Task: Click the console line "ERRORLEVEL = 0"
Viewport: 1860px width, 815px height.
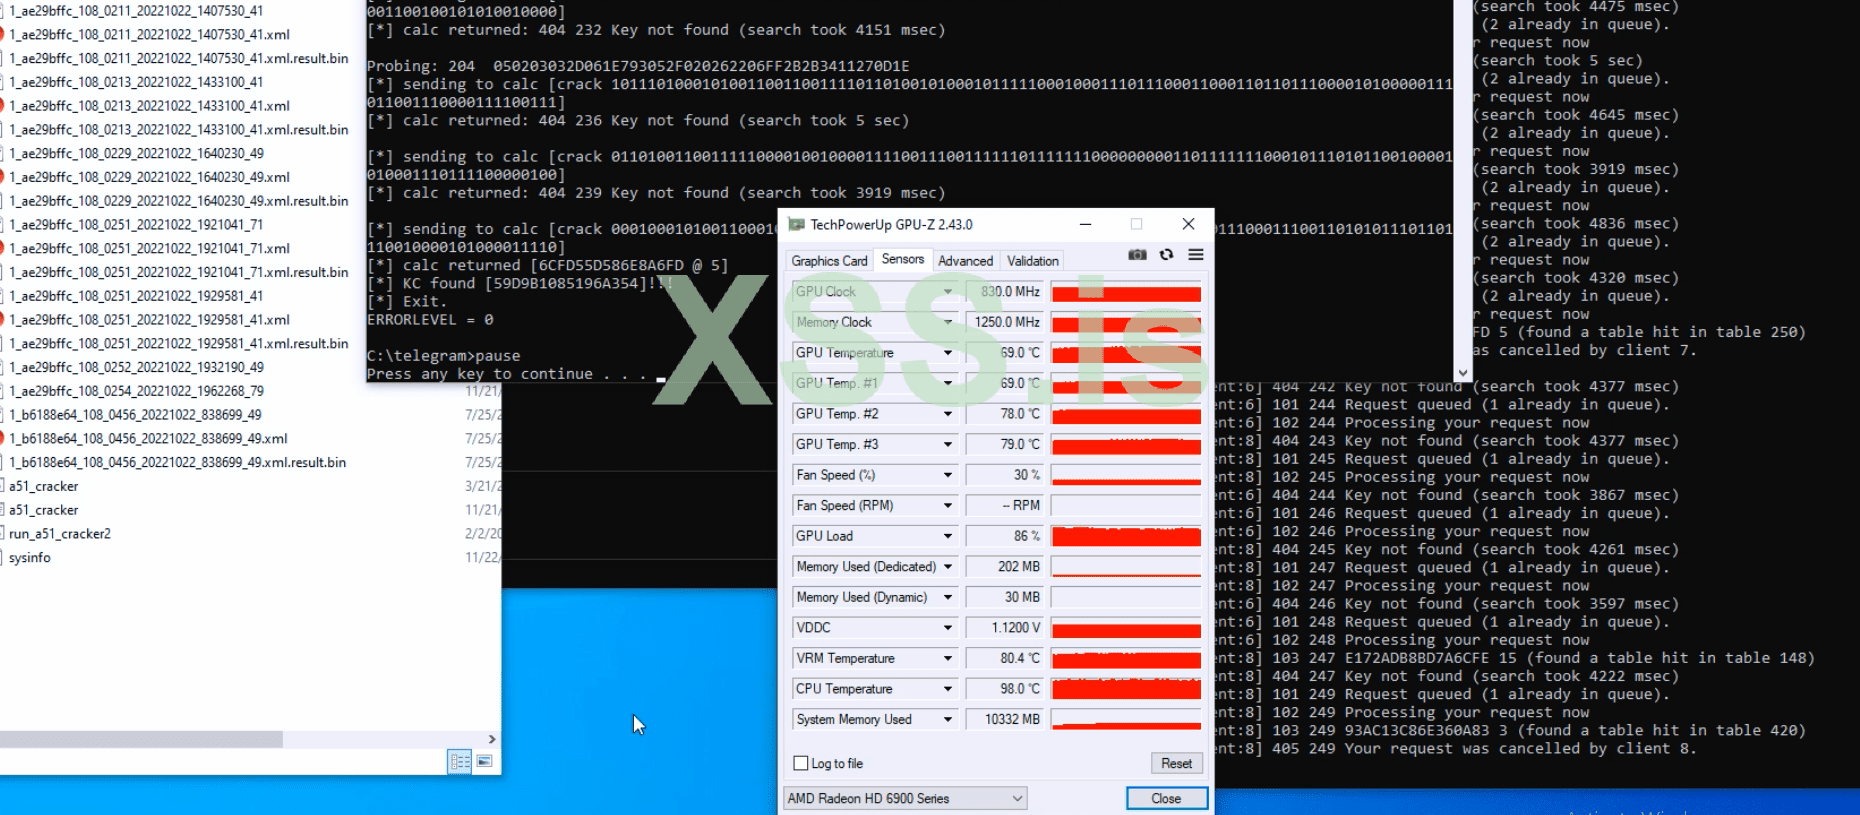Action: (430, 320)
